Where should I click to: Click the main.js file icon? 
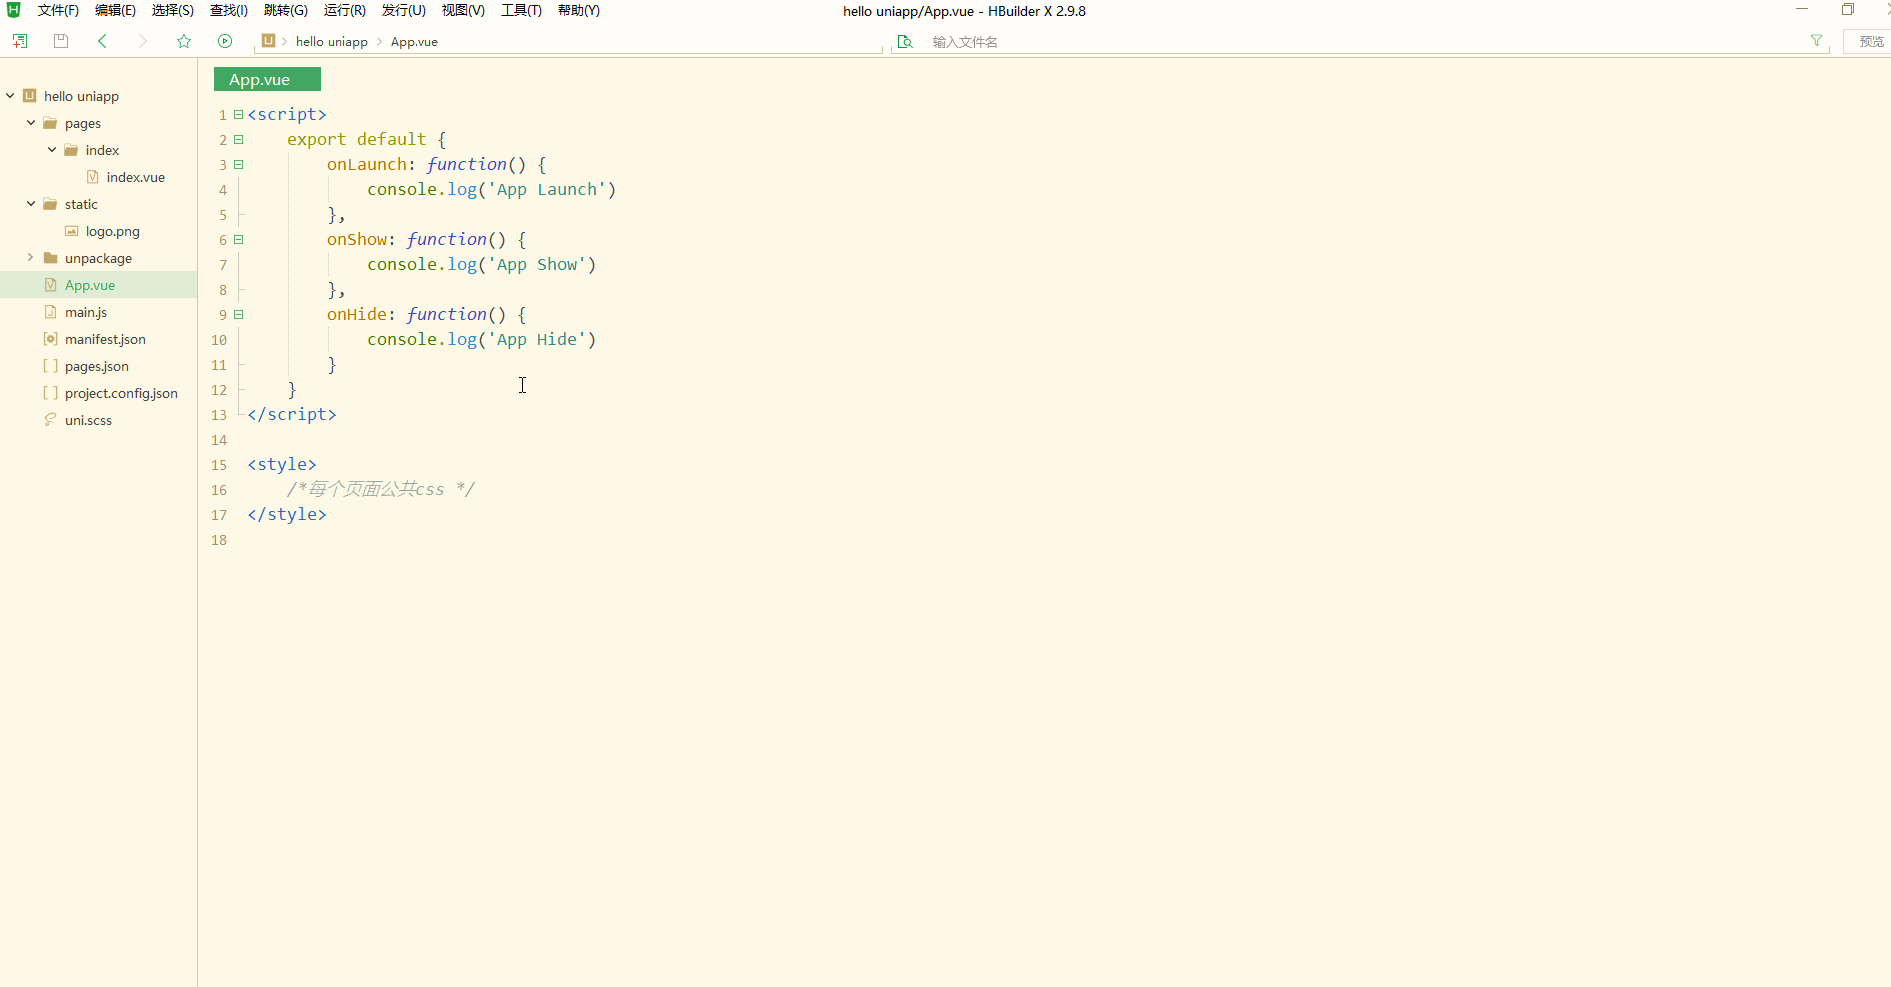[50, 312]
